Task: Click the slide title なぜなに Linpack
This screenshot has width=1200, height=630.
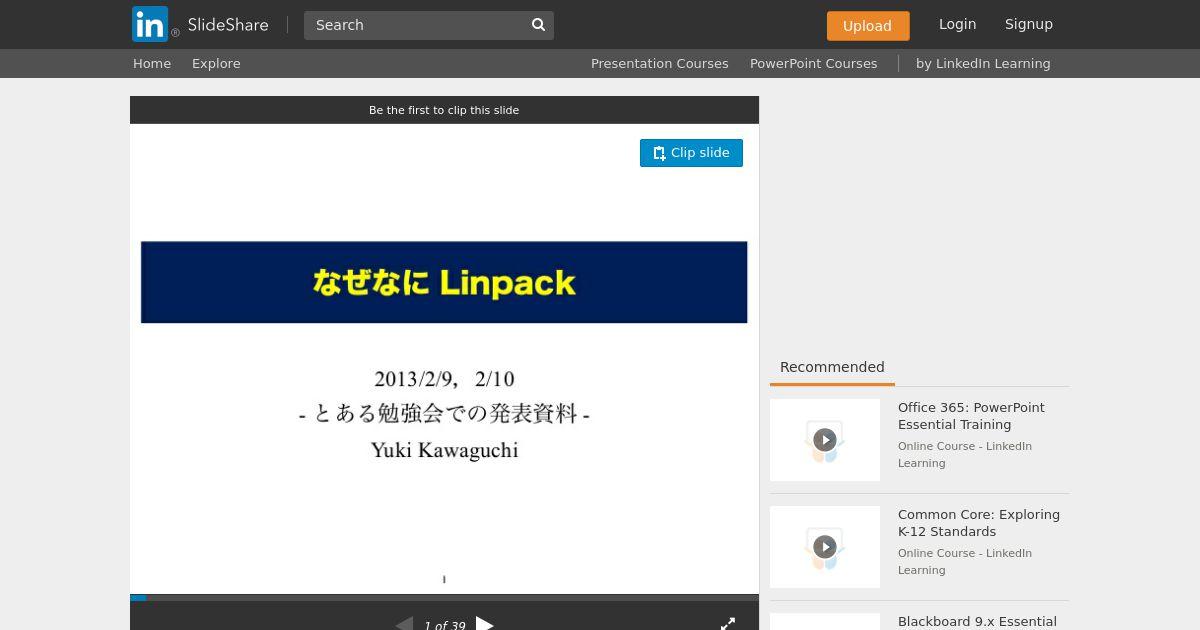Action: (x=444, y=283)
